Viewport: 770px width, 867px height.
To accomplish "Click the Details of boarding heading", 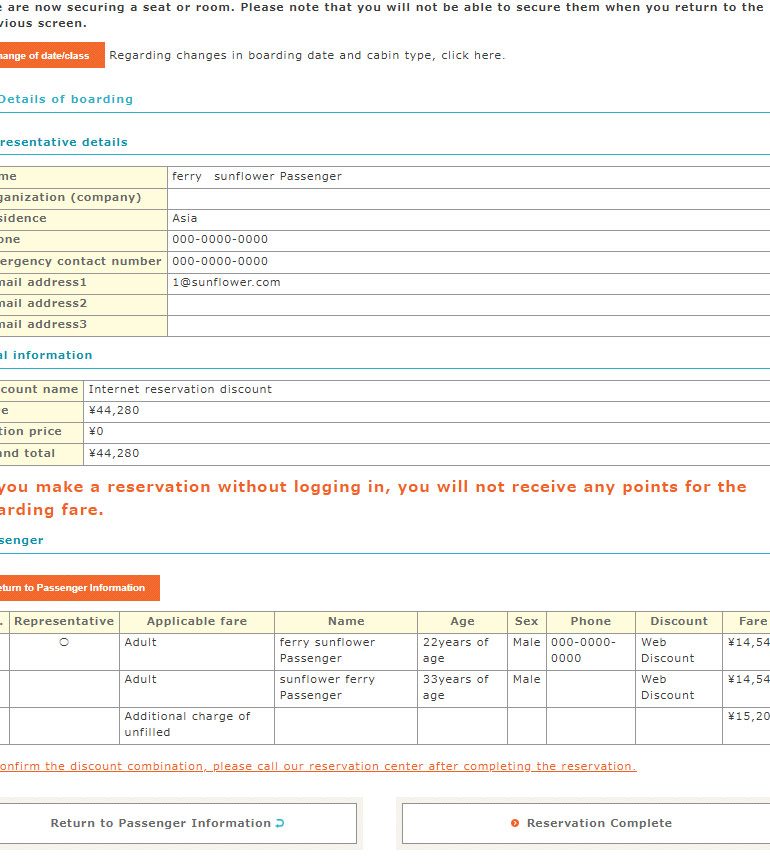I will (66, 99).
